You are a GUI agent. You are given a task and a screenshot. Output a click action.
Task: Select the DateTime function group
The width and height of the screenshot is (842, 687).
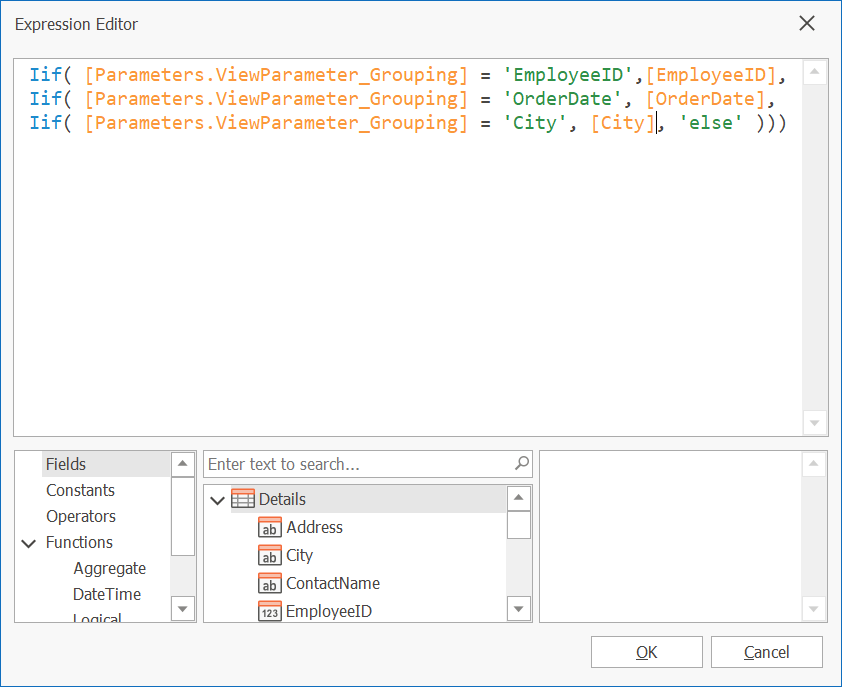(107, 594)
